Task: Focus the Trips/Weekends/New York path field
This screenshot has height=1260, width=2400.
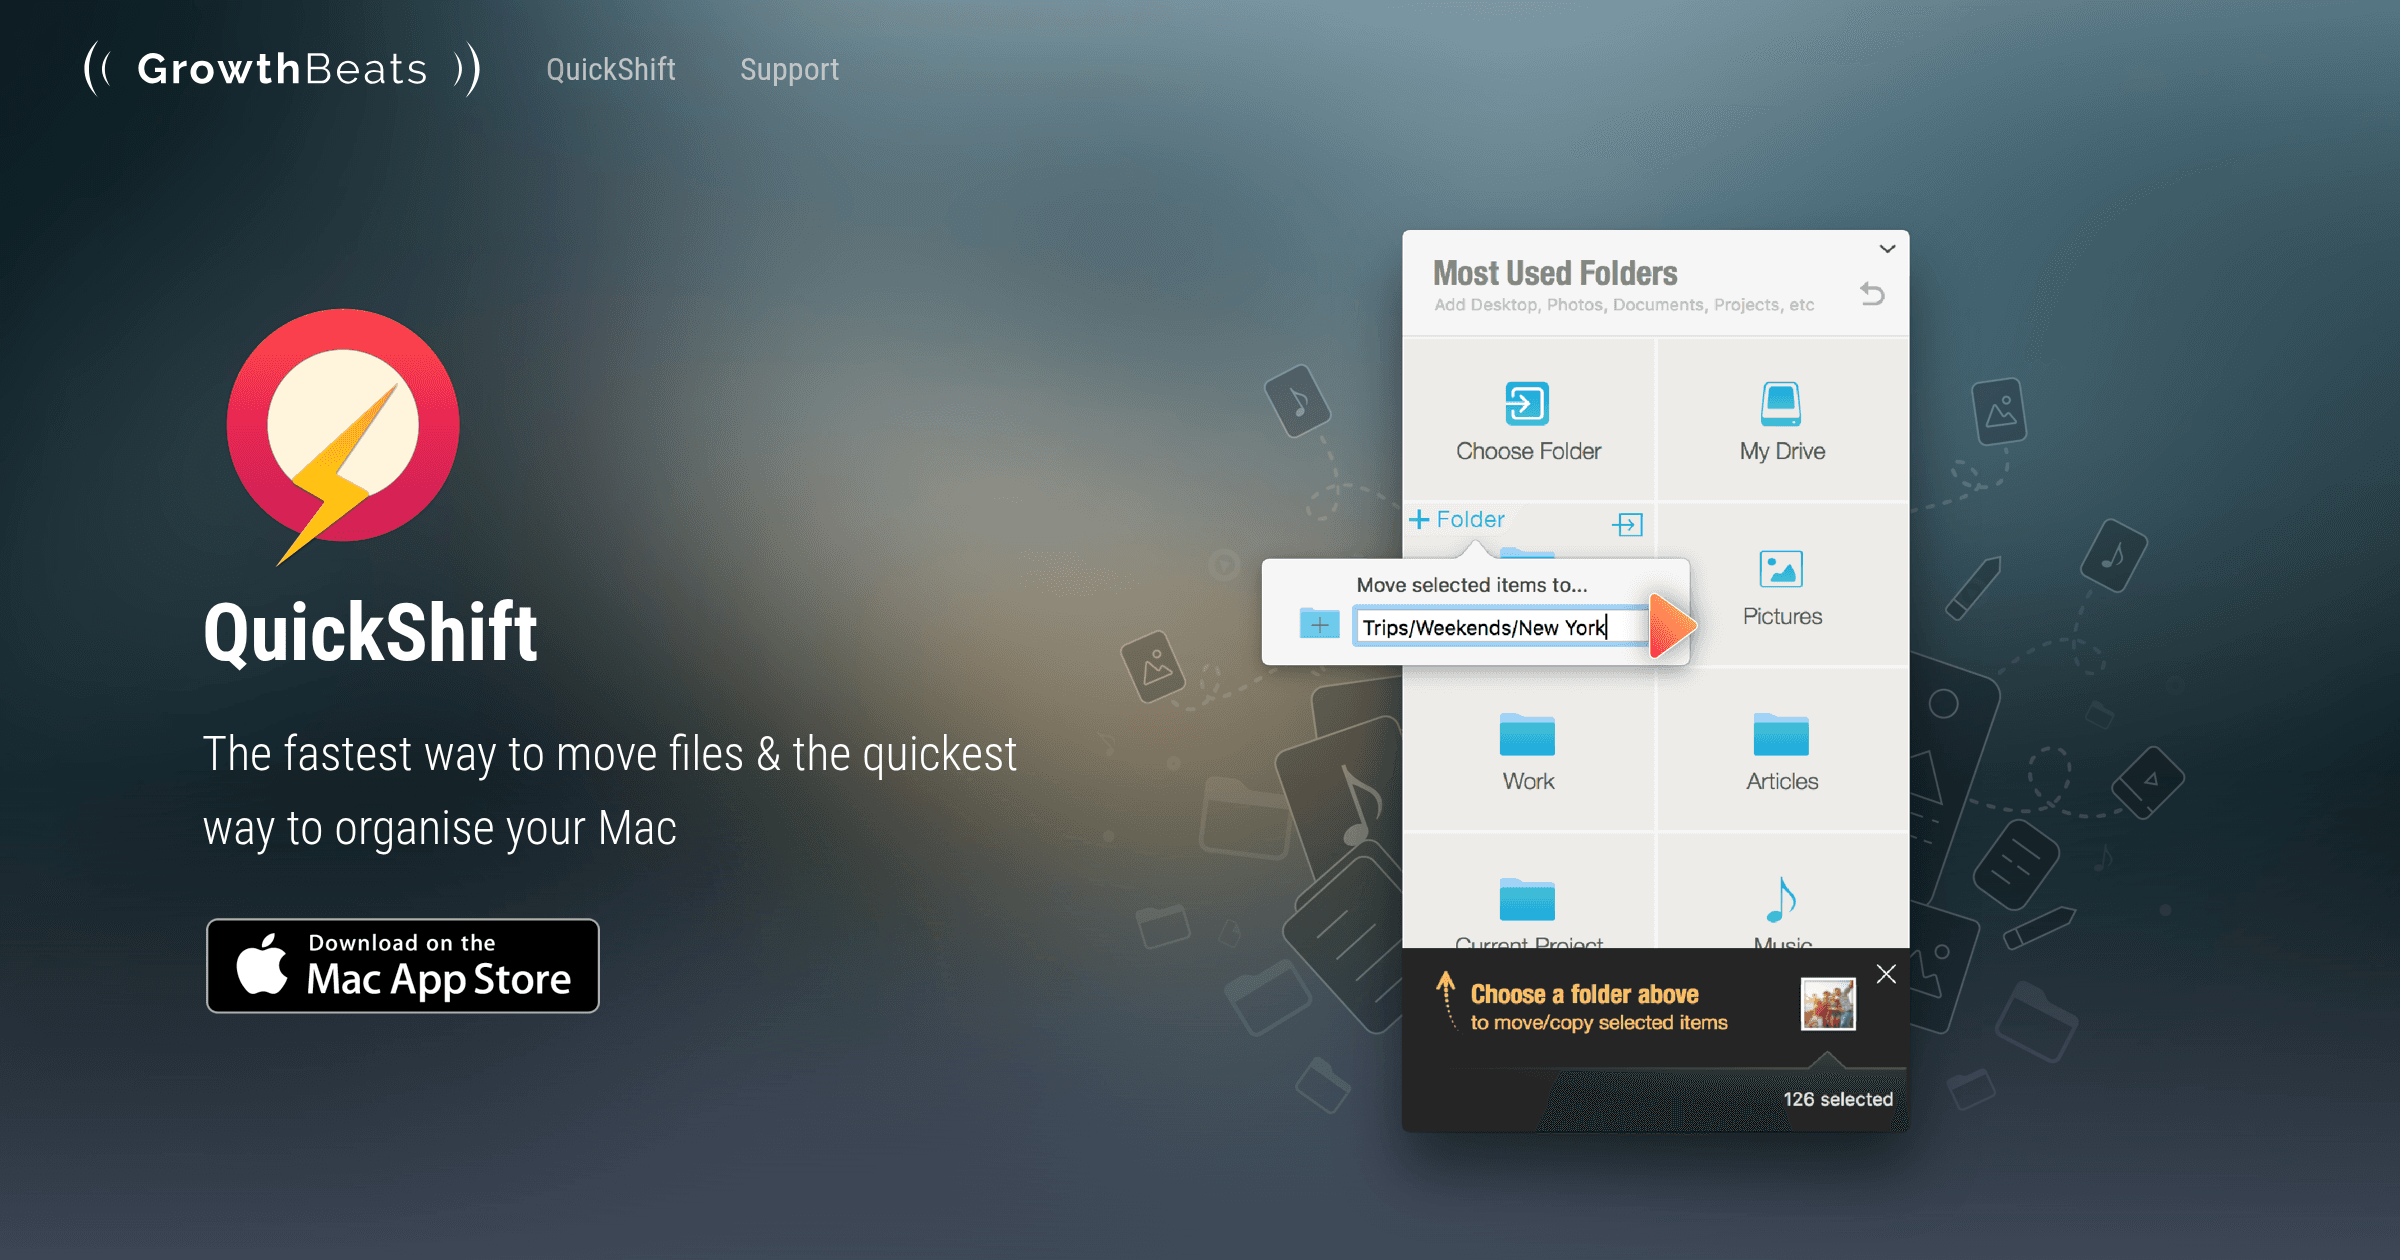Action: pos(1500,627)
